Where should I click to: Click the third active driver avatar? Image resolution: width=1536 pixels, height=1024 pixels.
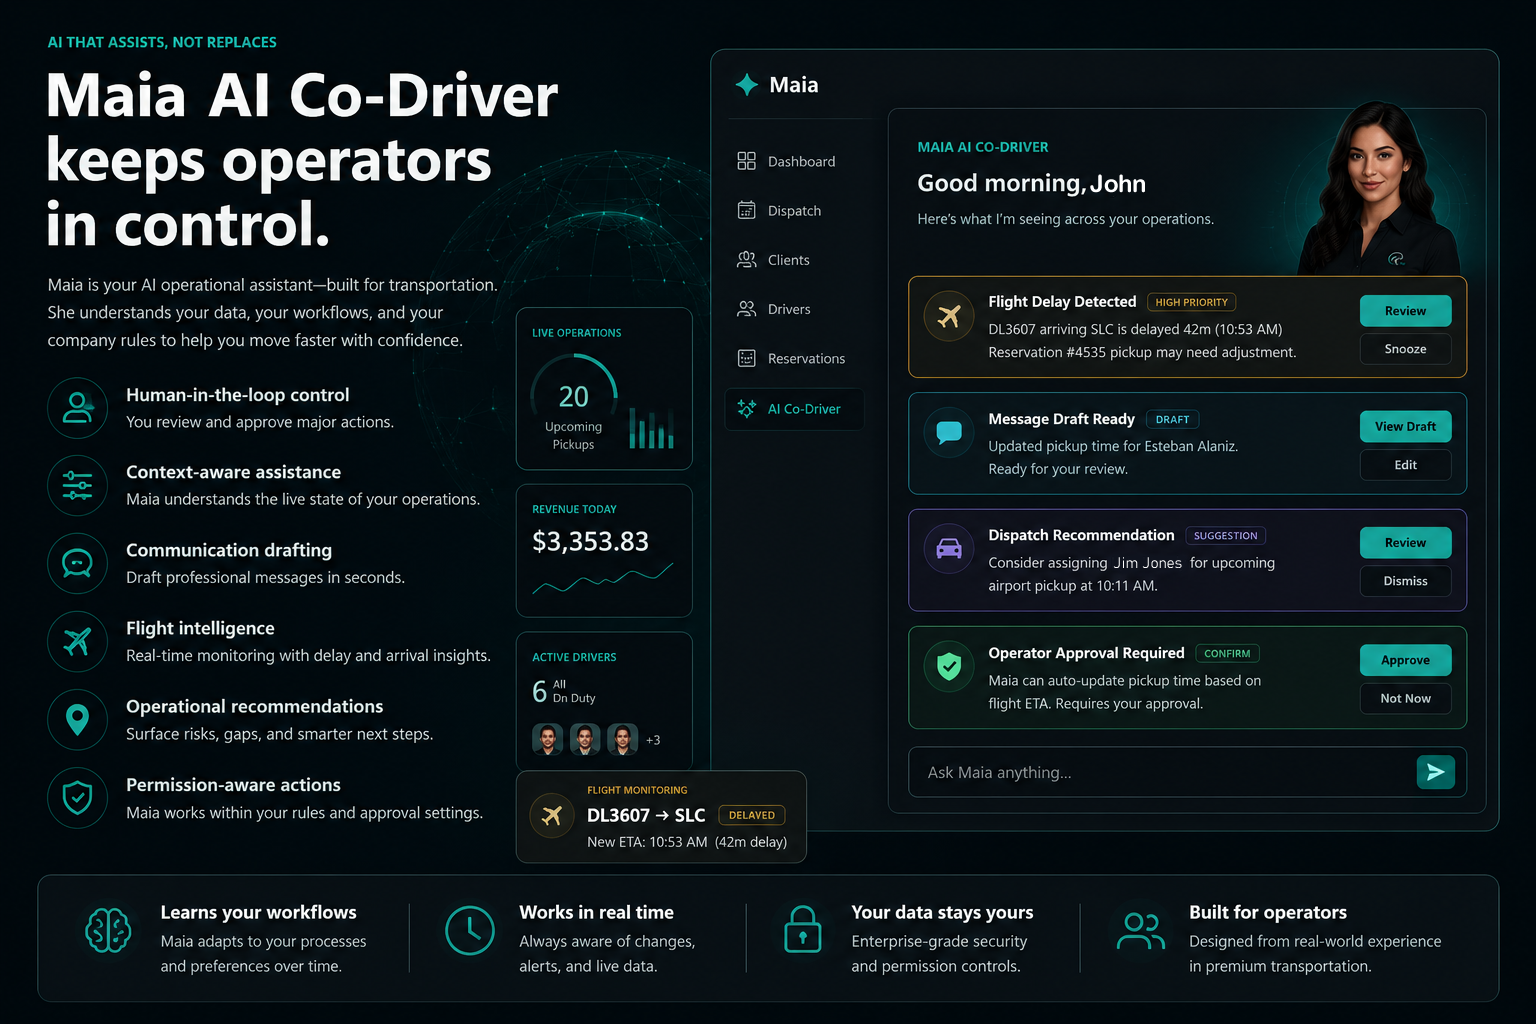coord(622,739)
